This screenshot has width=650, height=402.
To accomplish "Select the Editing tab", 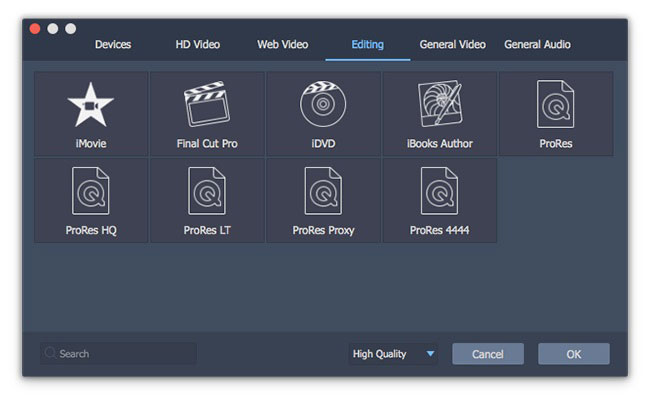I will [368, 44].
